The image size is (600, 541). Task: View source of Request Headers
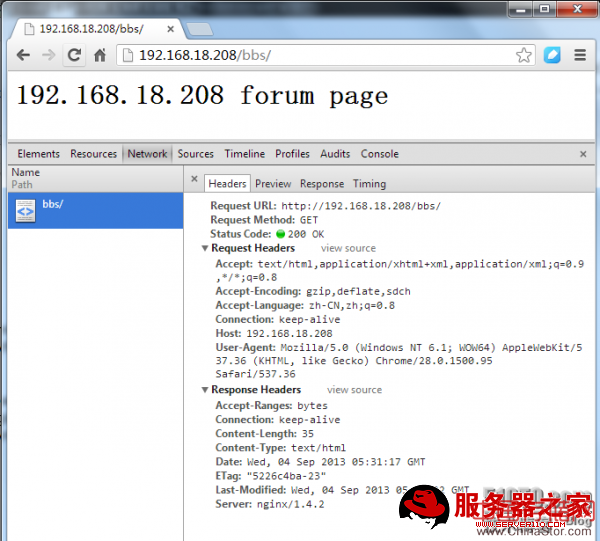pos(348,248)
